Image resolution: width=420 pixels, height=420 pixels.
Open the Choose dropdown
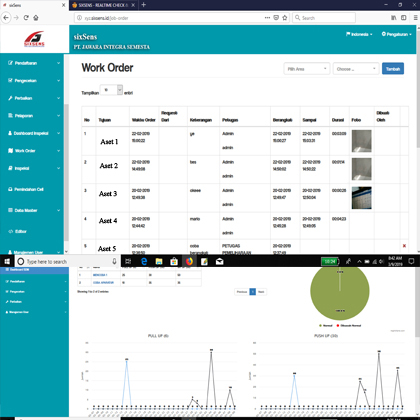point(356,69)
